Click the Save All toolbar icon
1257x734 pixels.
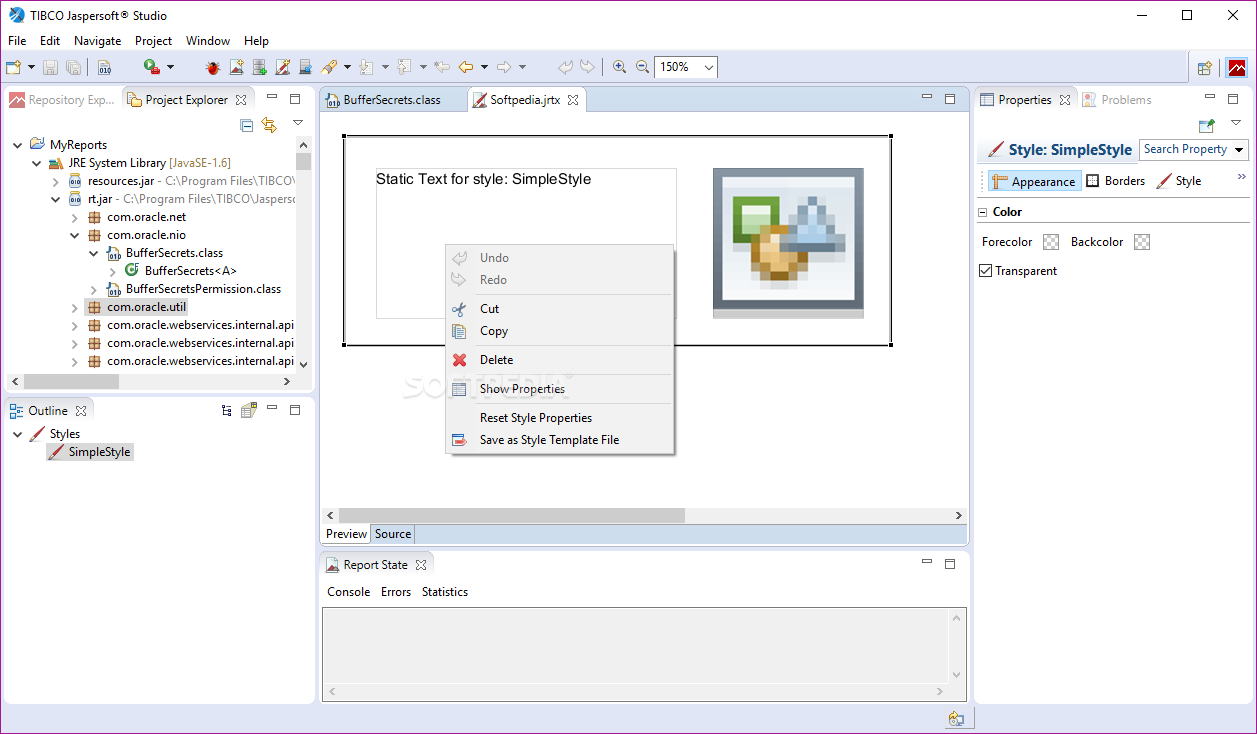coord(74,67)
